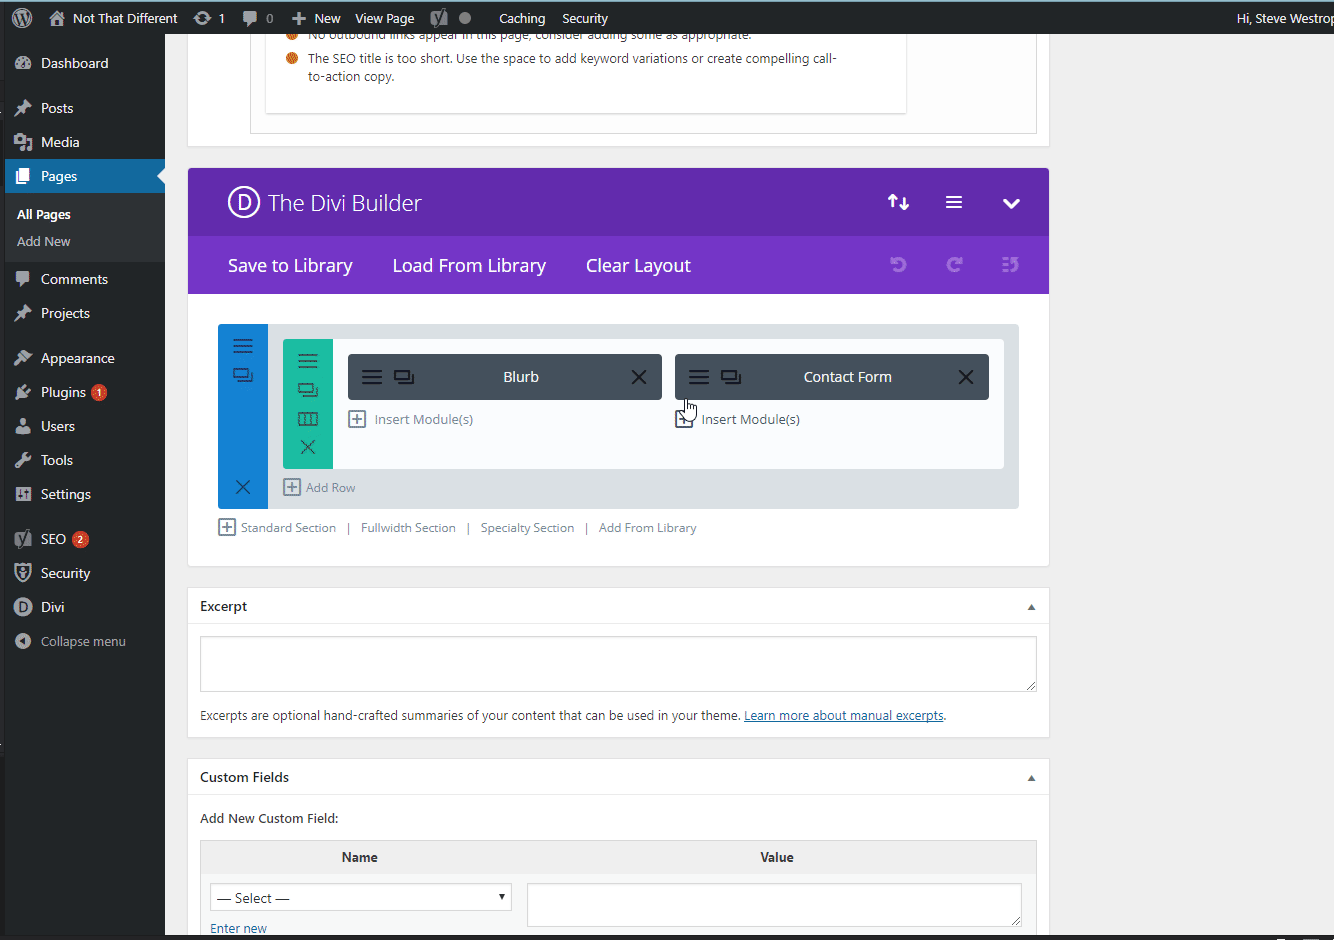Open Learn more about manual excerpts link

pyautogui.click(x=844, y=716)
